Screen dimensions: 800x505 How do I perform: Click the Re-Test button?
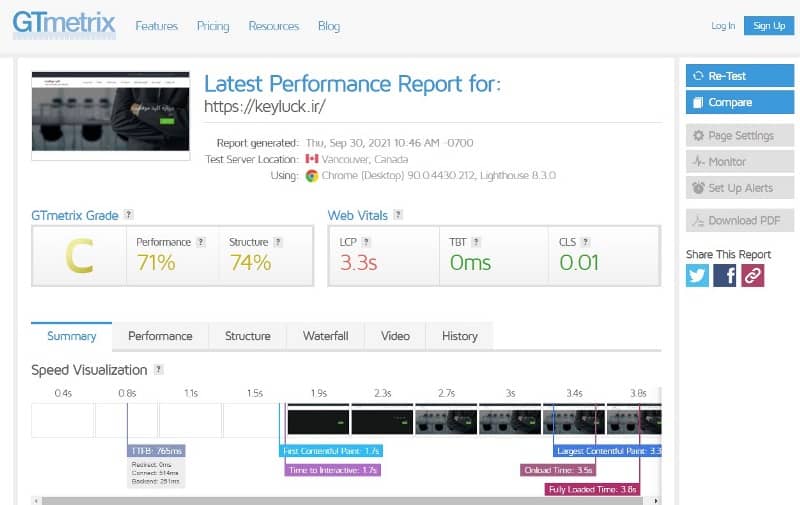point(739,76)
